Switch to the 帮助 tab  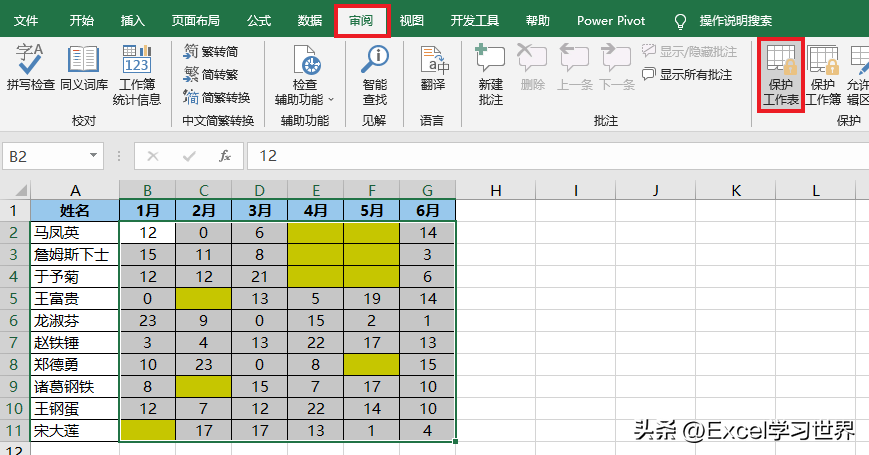538,21
